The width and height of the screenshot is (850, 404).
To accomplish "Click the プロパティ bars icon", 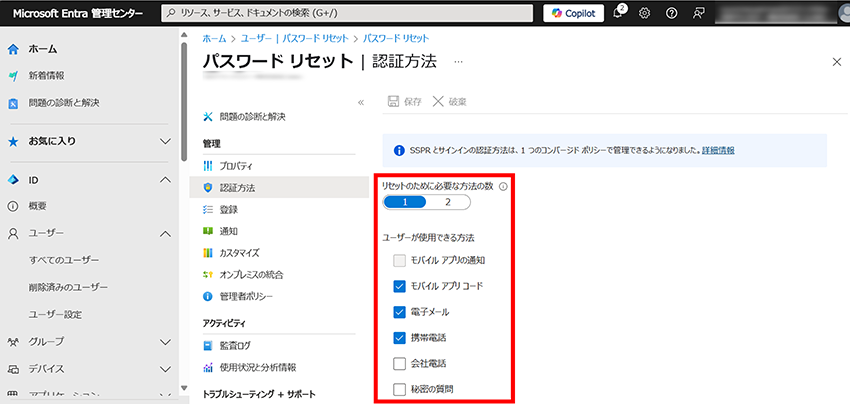I will click(208, 166).
